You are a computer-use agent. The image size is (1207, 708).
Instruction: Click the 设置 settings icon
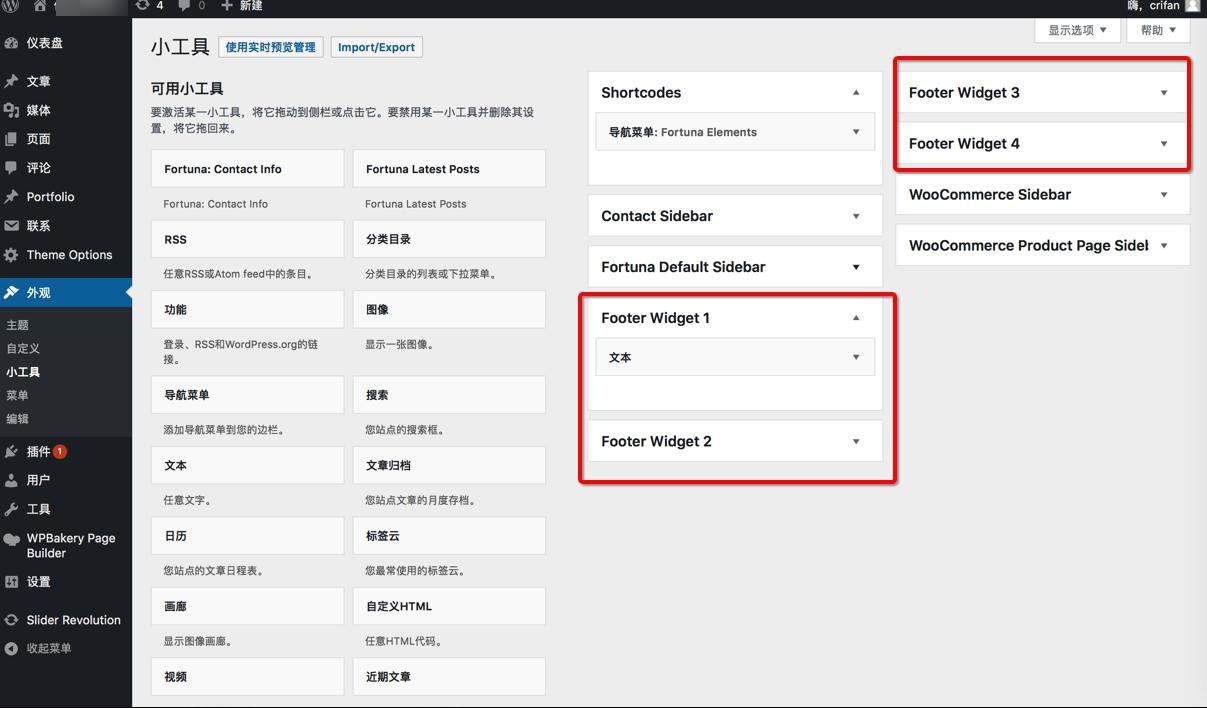tap(12, 581)
